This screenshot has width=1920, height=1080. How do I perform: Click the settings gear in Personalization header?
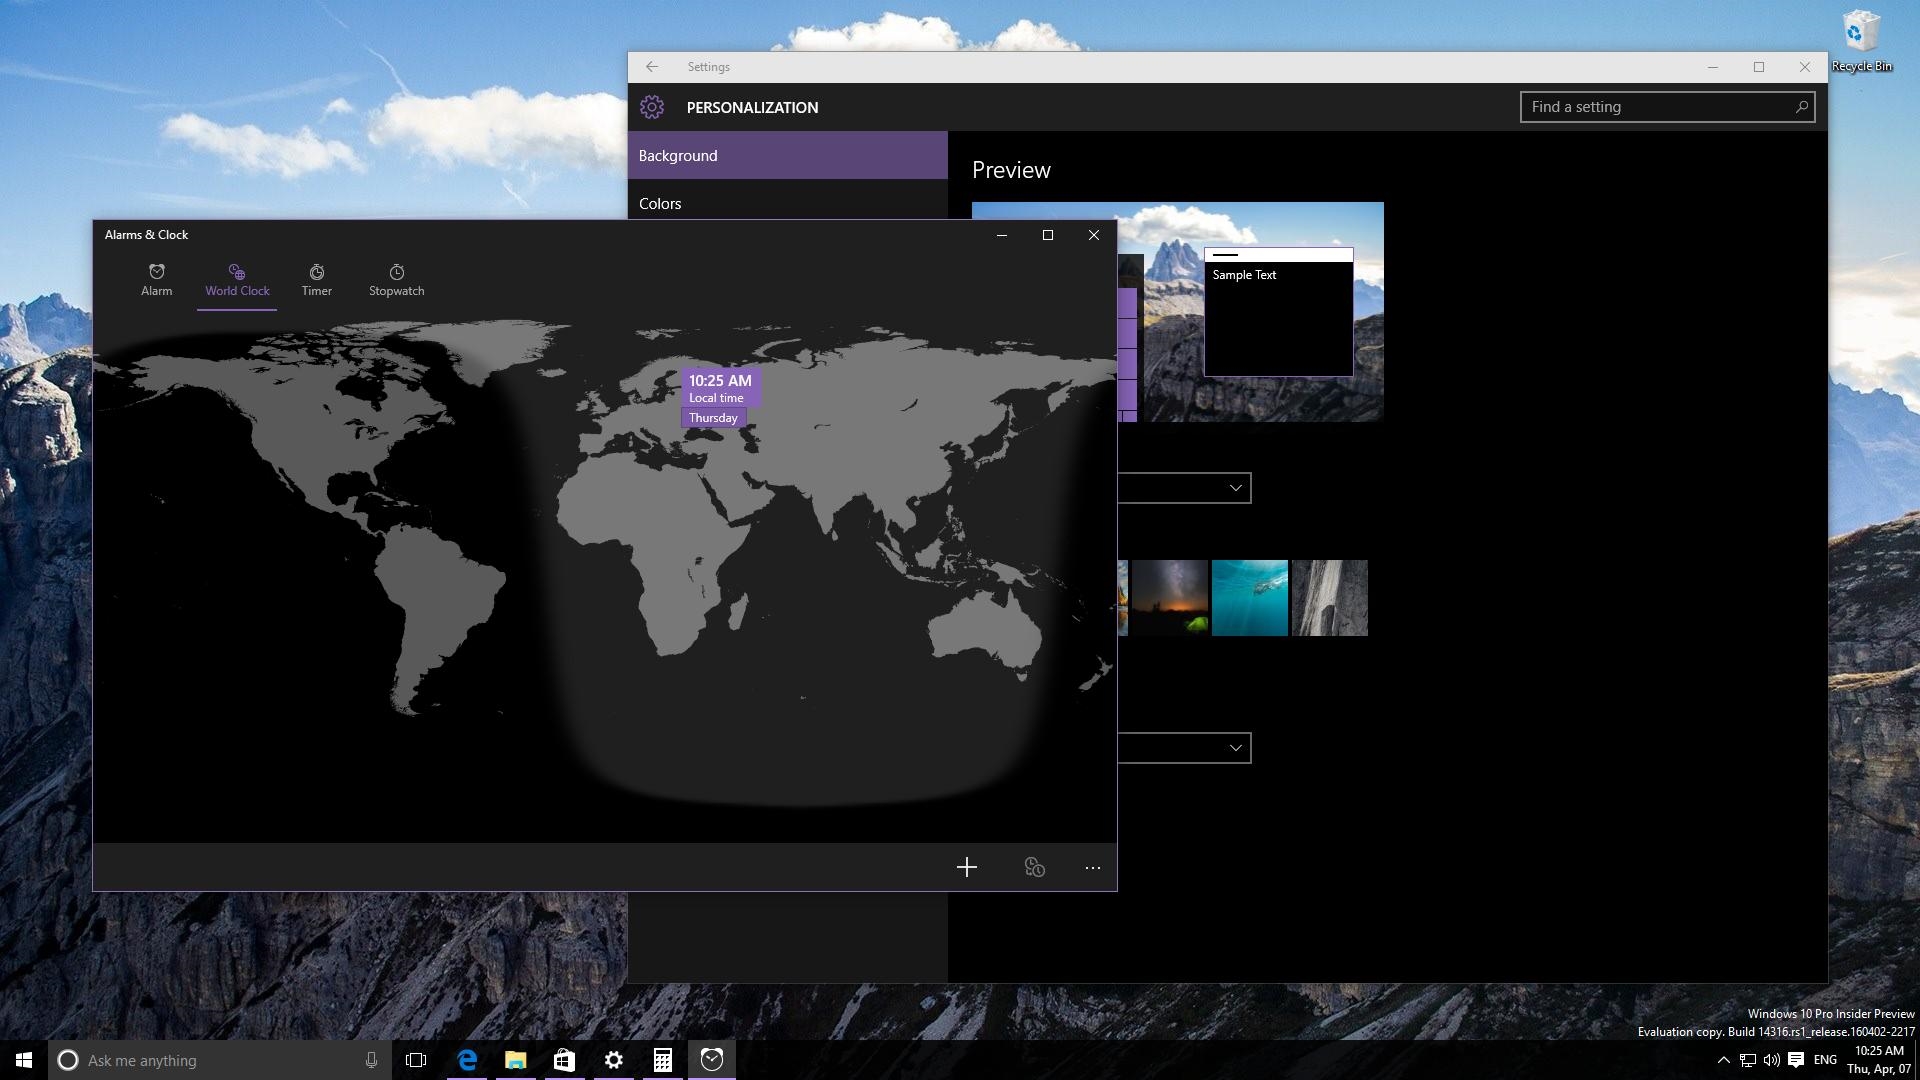pos(652,107)
